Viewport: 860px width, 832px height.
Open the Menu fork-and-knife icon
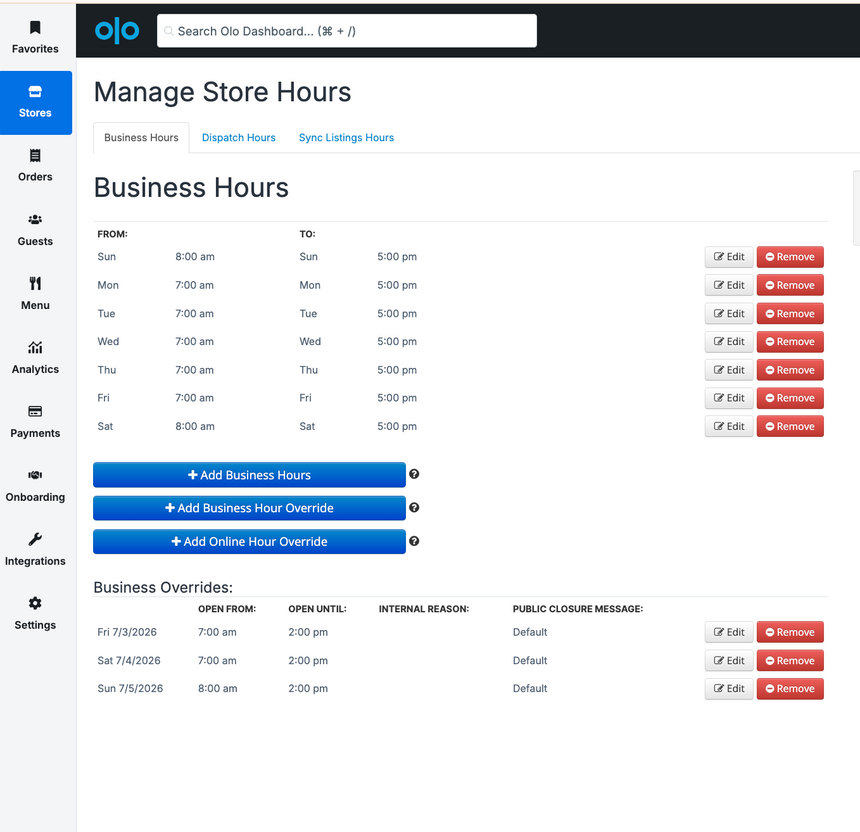click(x=35, y=284)
